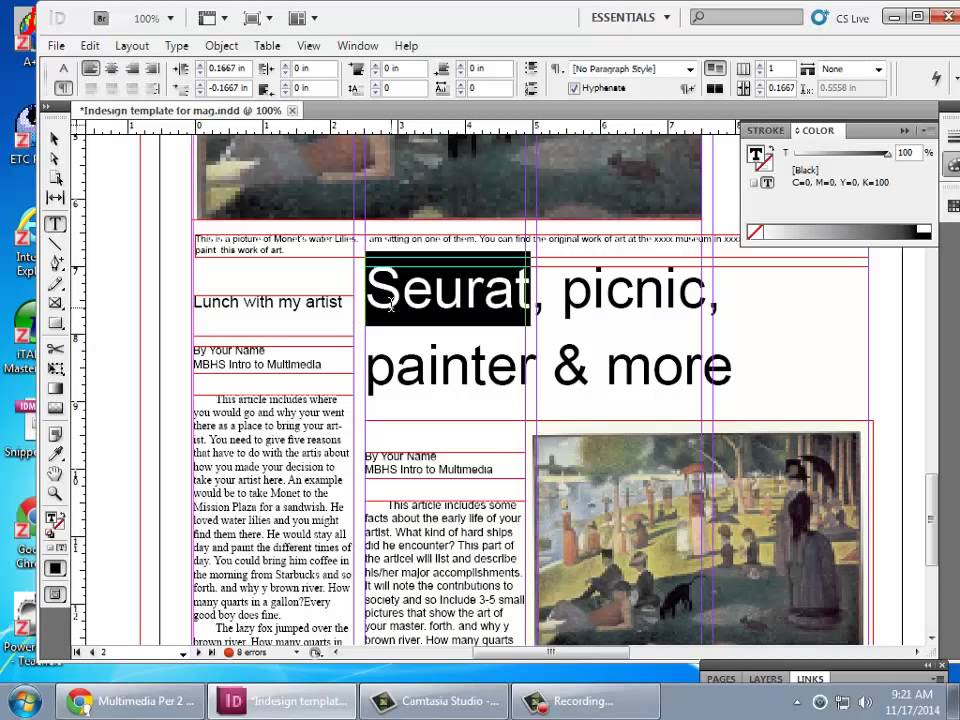Select the Eyedropper tool
960x720 pixels.
pyautogui.click(x=54, y=454)
